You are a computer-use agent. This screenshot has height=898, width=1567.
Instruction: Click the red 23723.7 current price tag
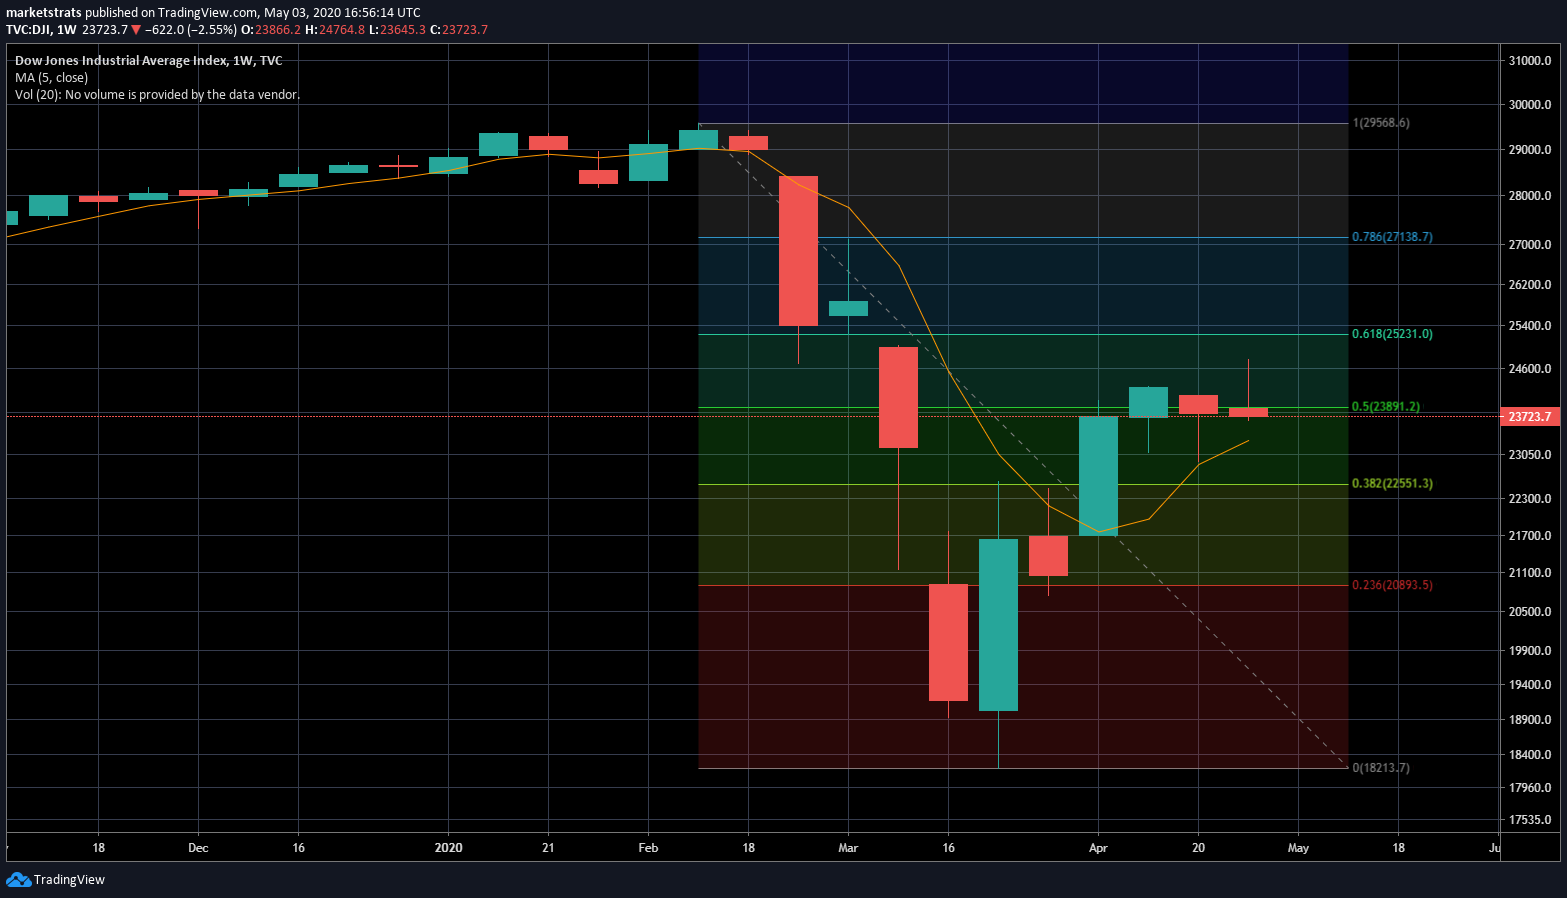pyautogui.click(x=1530, y=417)
